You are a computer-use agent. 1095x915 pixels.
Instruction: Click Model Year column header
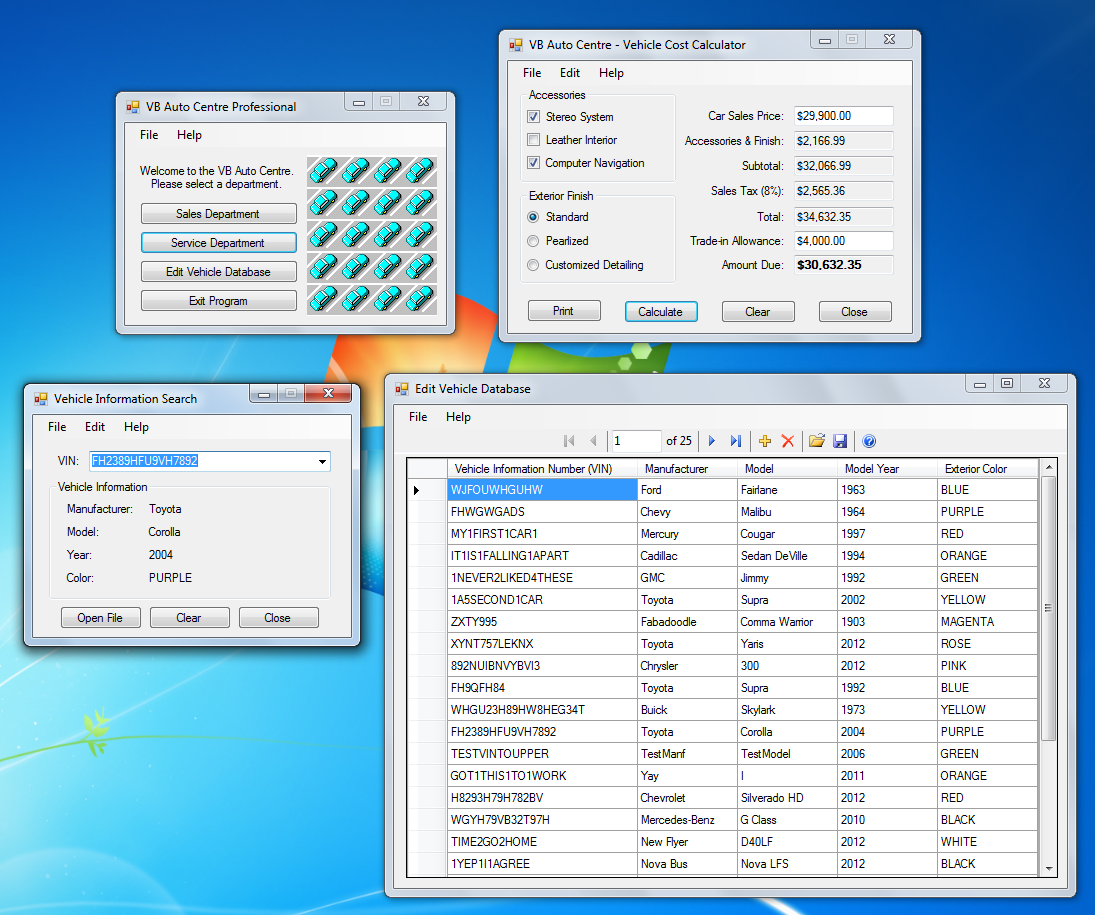[887, 469]
